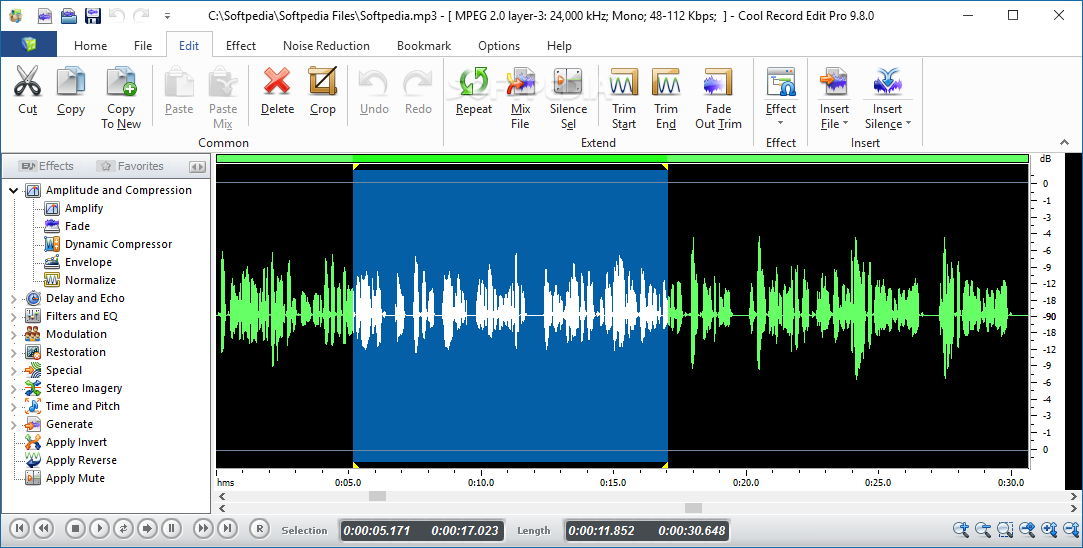Click the upper horizontal scrollbar thumb
Screen dimensions: 1083x548
tap(377, 496)
